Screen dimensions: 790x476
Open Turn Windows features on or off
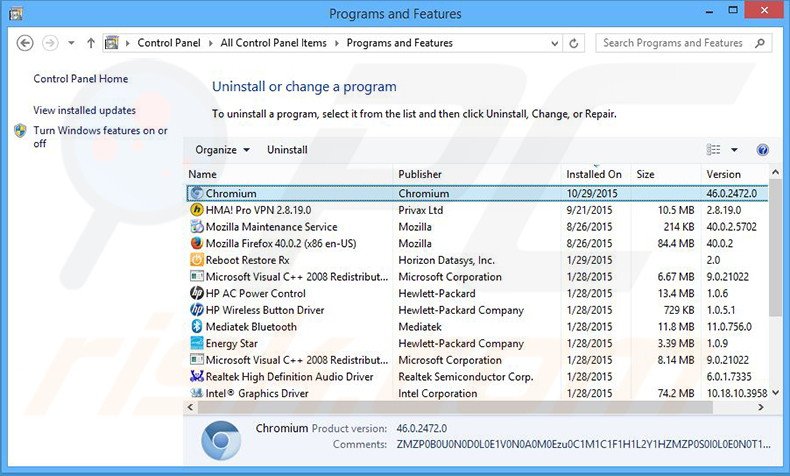100,137
